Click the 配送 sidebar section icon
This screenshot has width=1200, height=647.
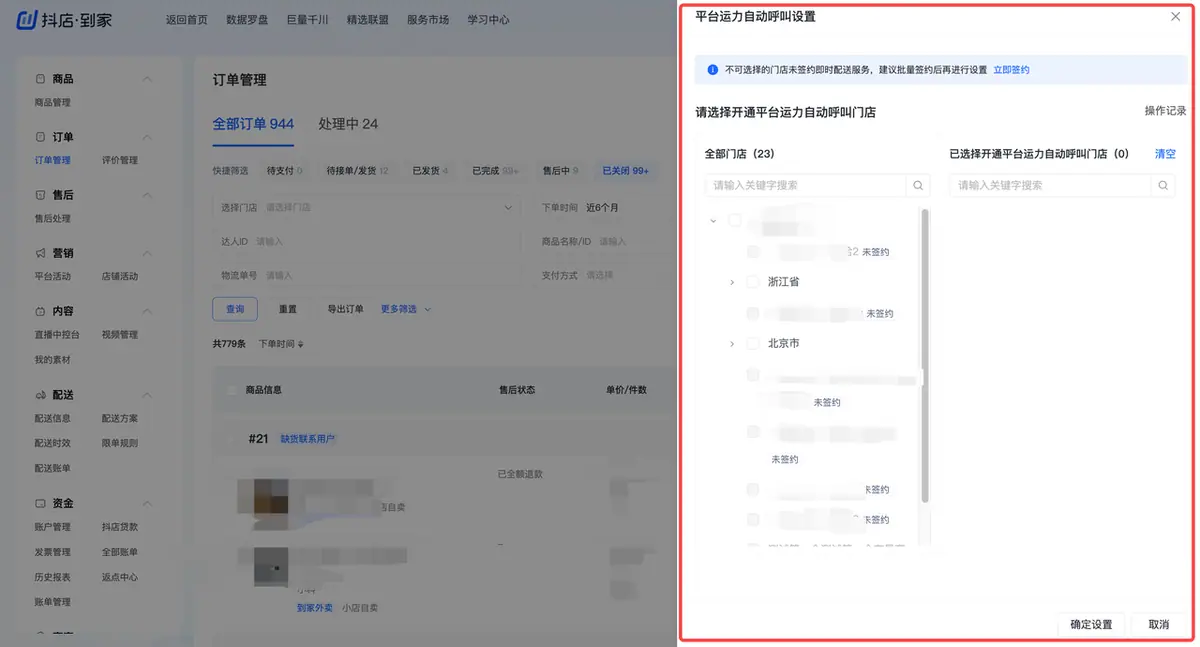coord(40,395)
